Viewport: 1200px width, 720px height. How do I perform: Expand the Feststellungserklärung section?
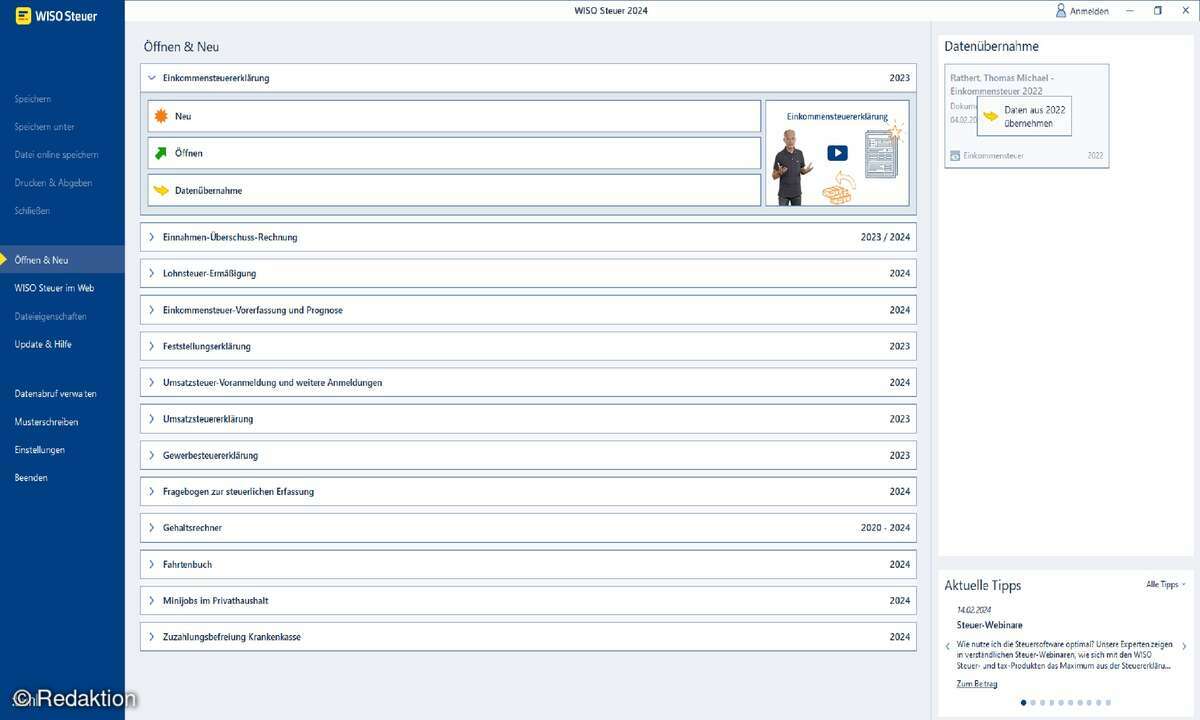[x=152, y=346]
